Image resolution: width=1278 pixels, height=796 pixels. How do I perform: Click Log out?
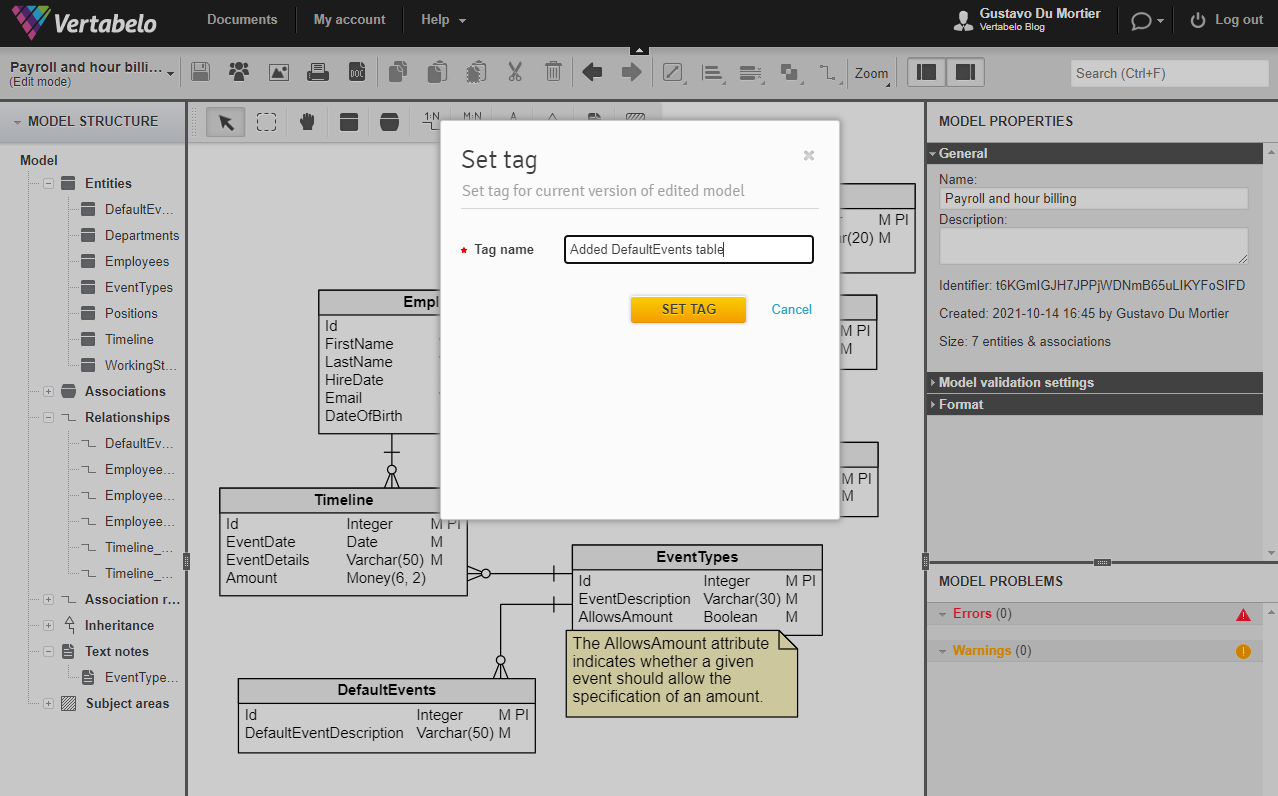[x=1239, y=20]
